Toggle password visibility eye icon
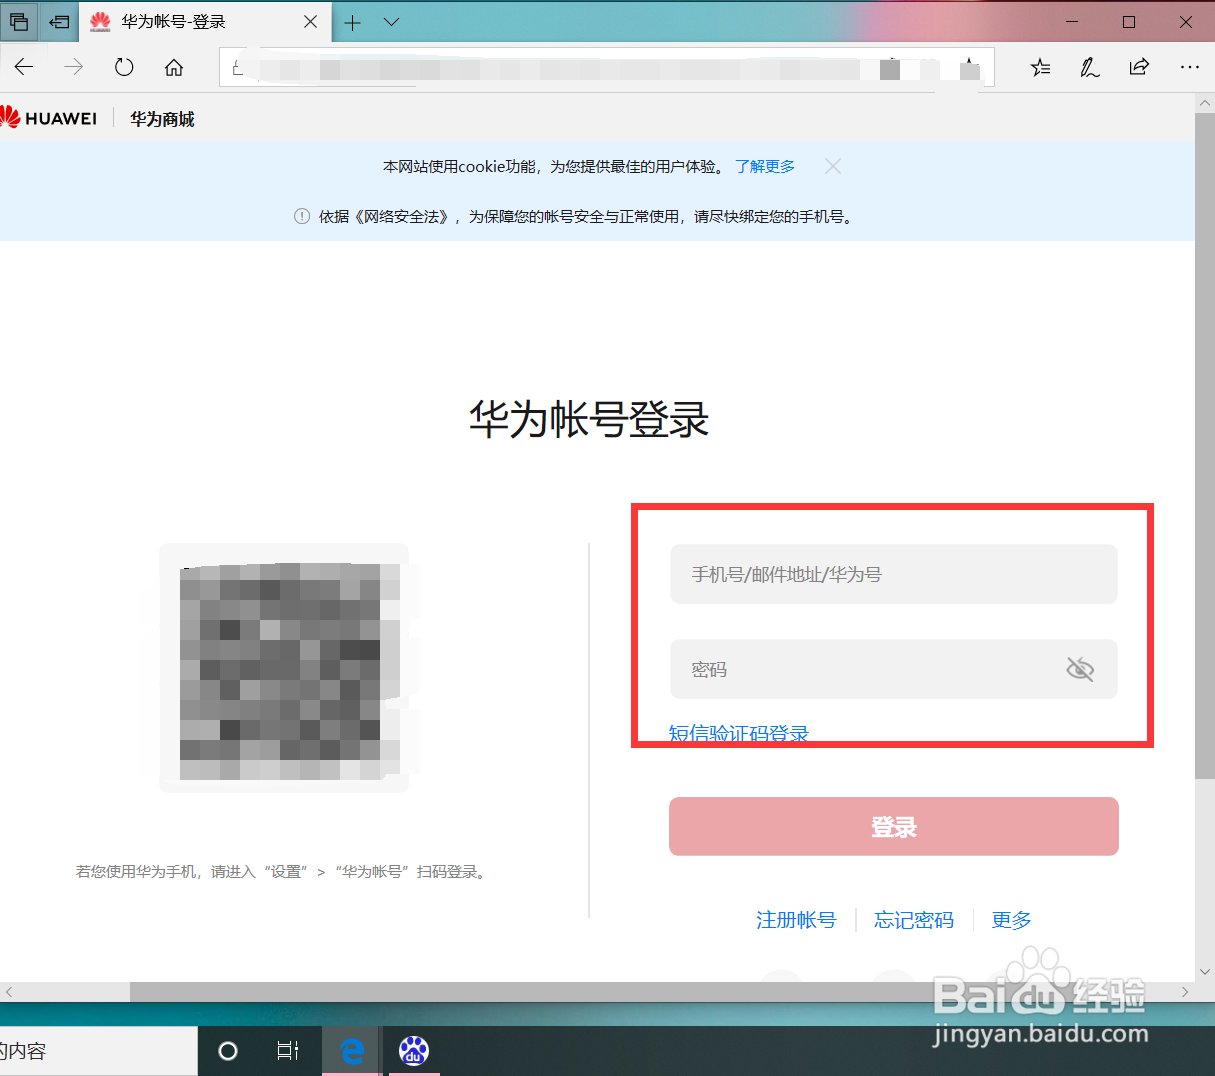Viewport: 1215px width, 1076px height. [x=1080, y=669]
